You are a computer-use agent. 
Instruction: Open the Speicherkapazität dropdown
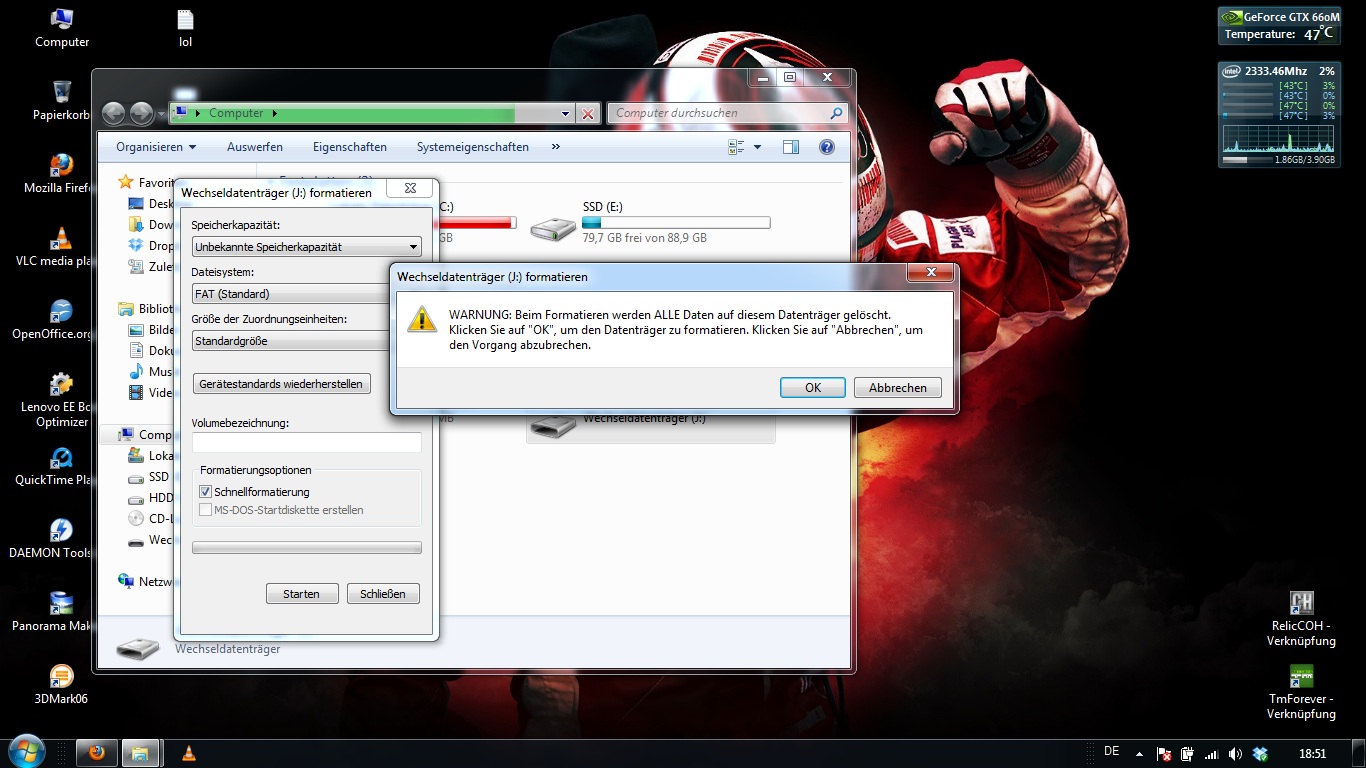306,247
